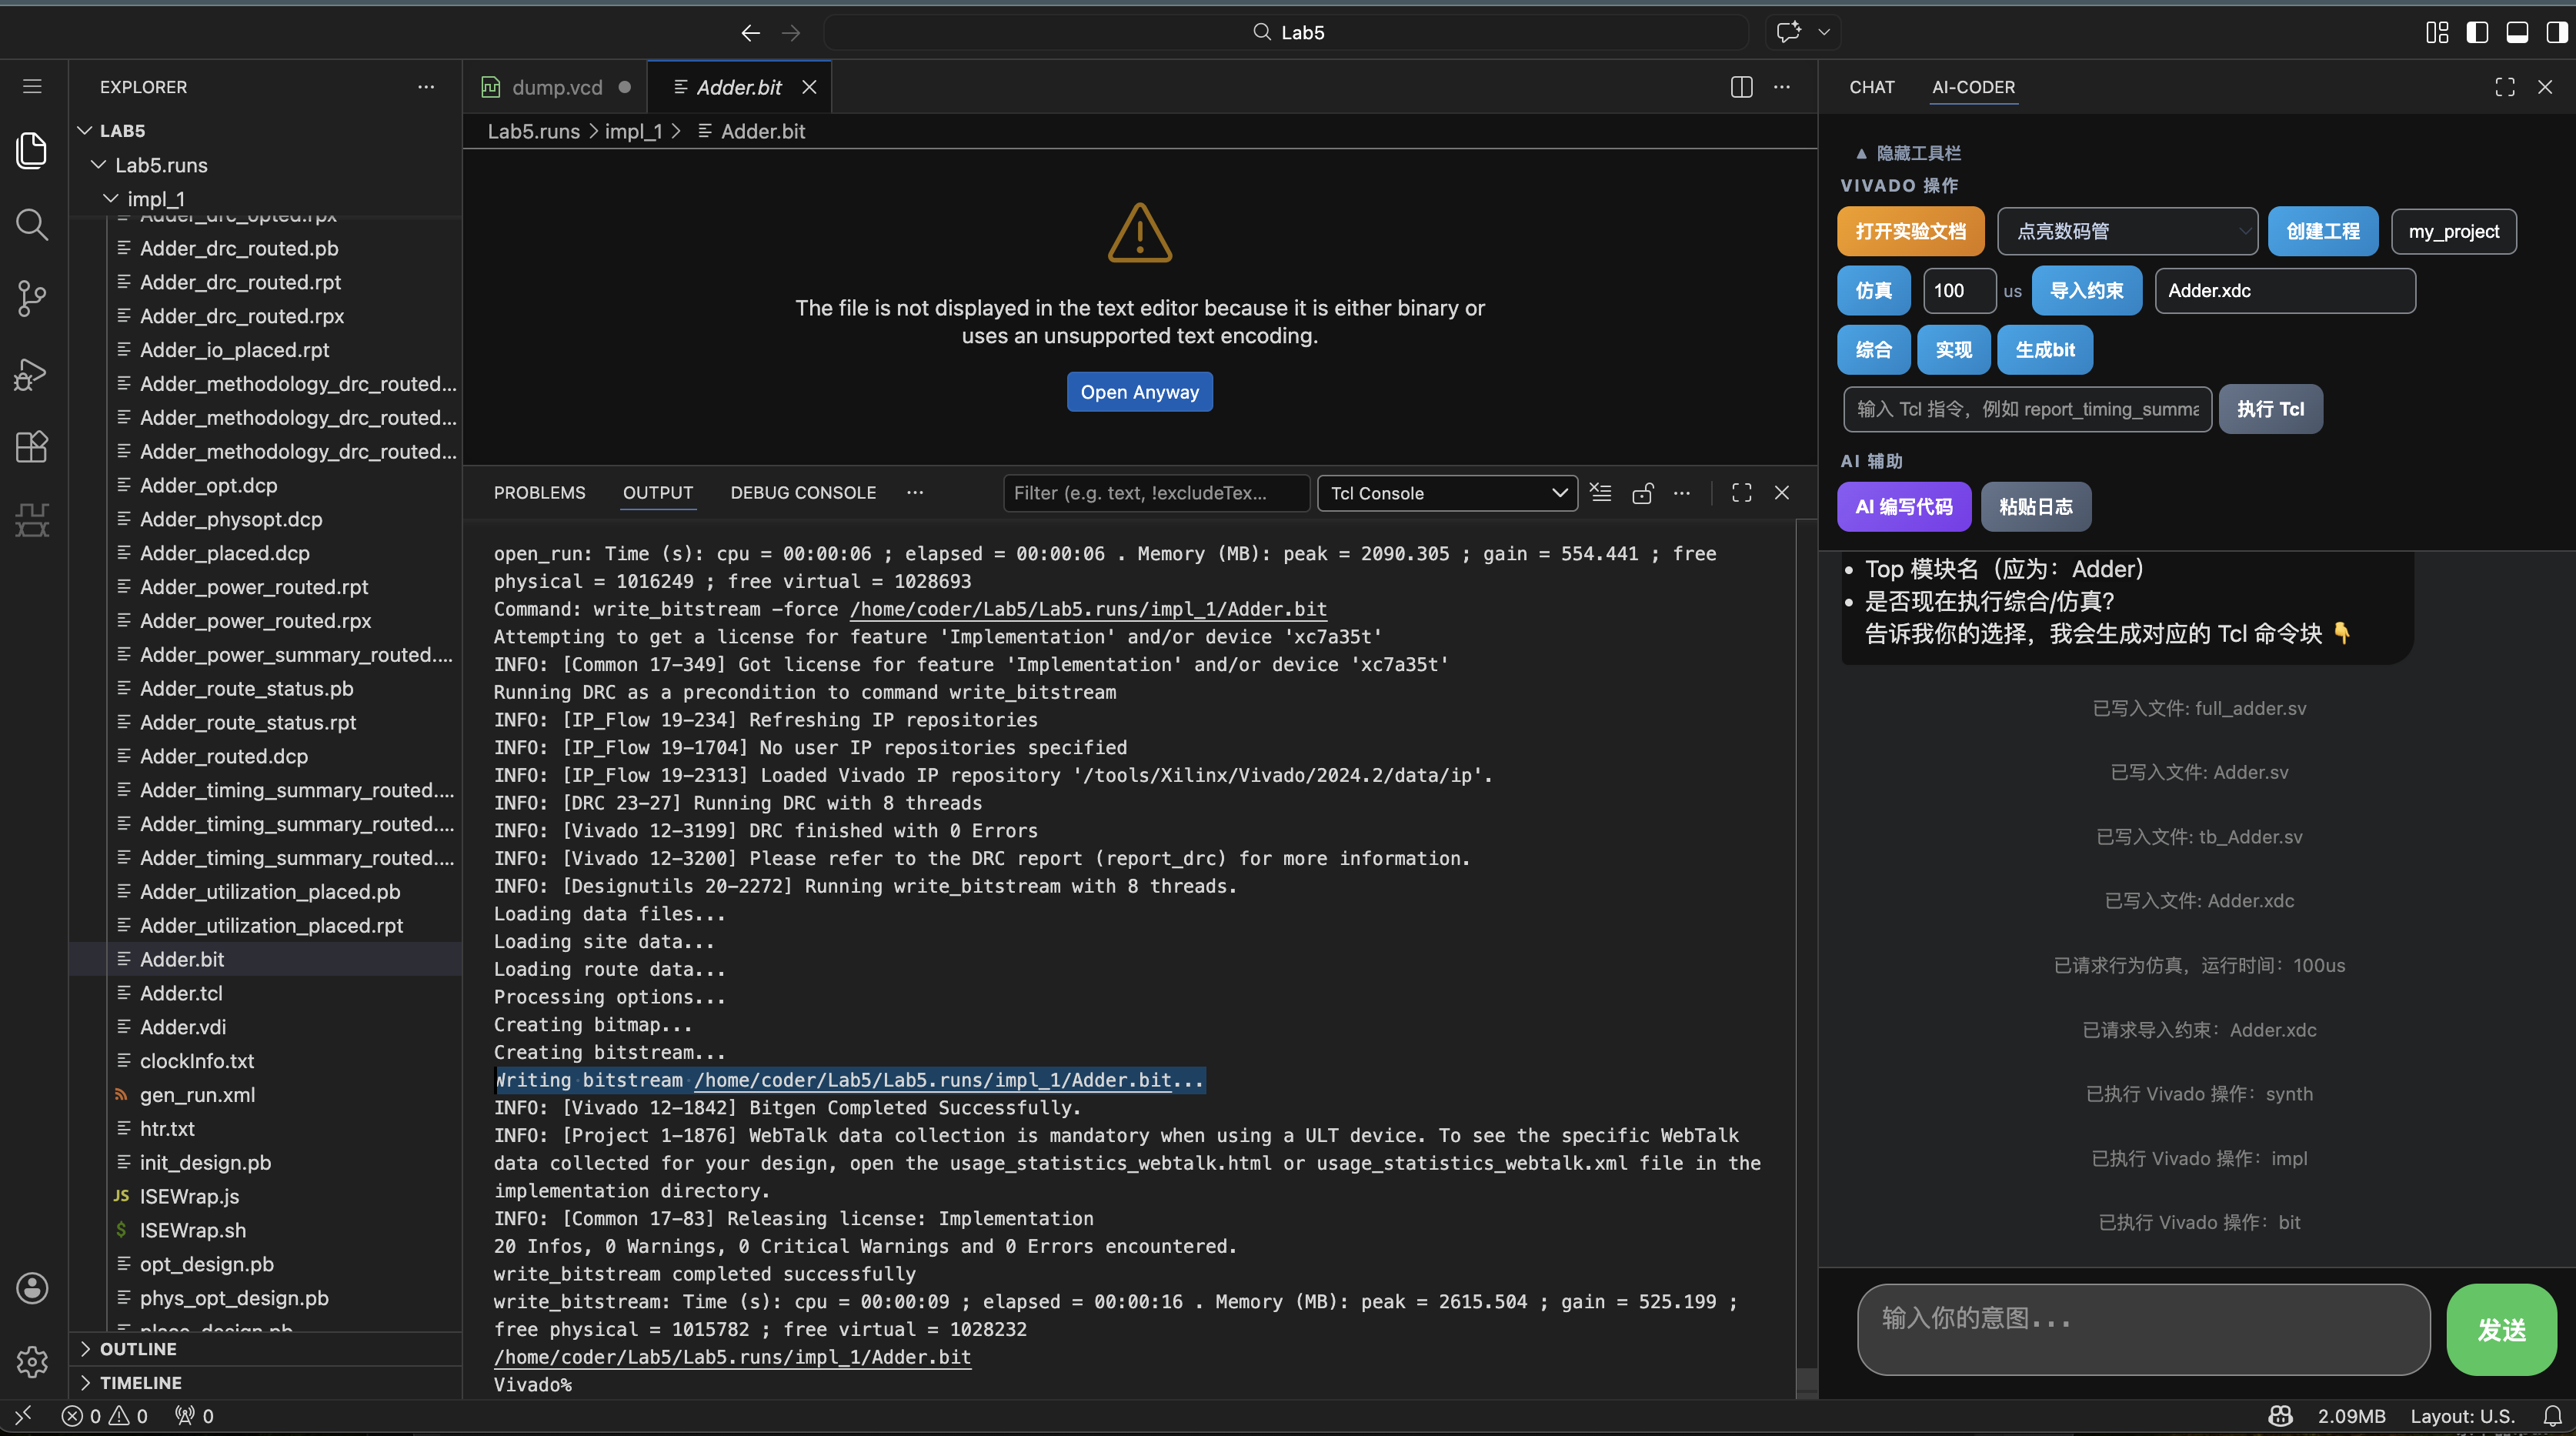Click the 生成bit button
This screenshot has height=1436, width=2576.
(x=2044, y=349)
